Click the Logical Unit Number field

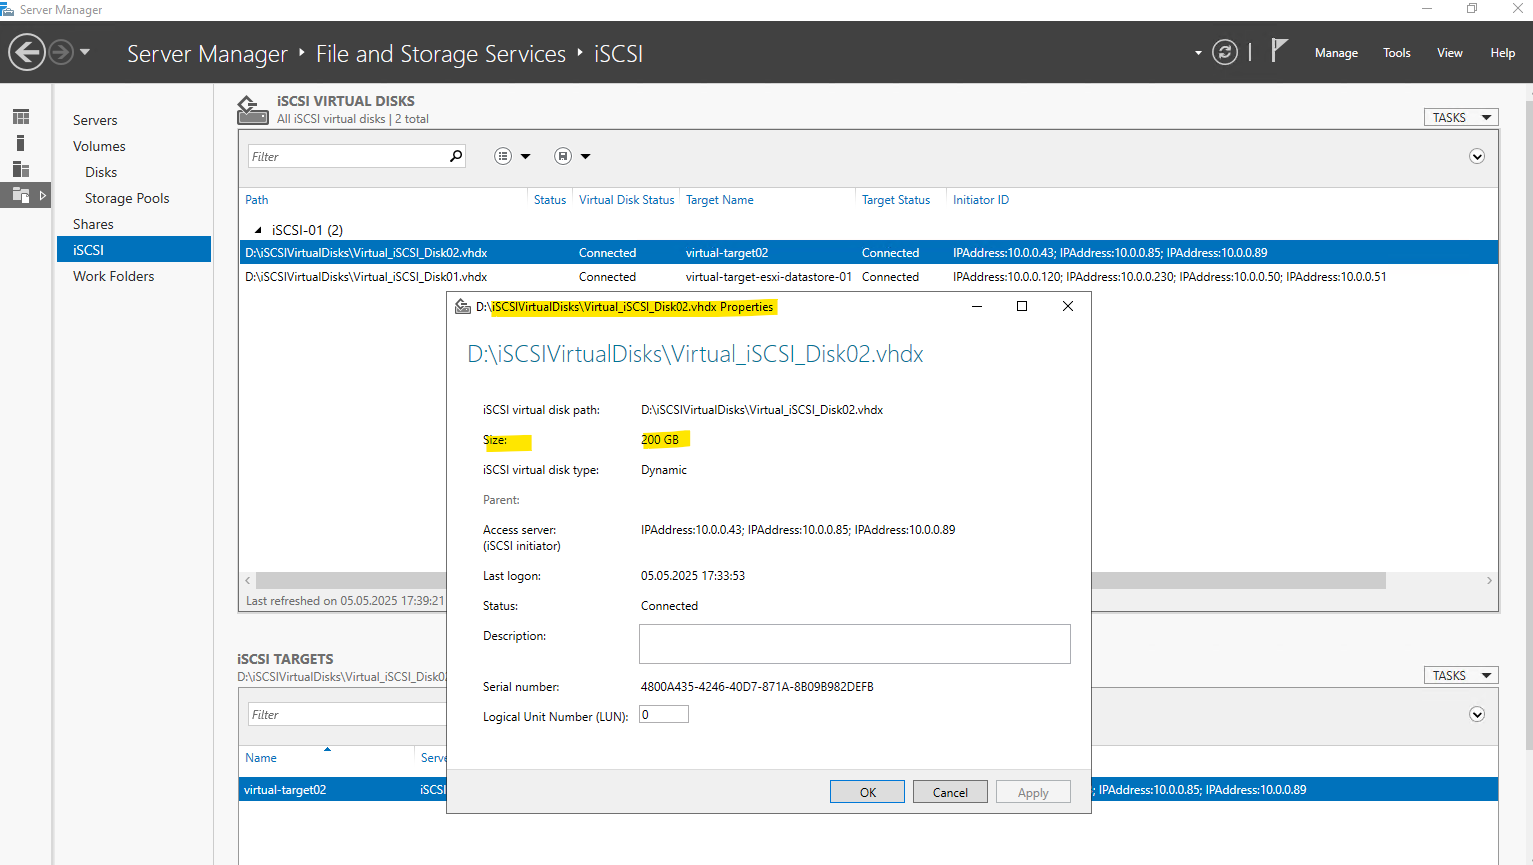[x=664, y=714]
